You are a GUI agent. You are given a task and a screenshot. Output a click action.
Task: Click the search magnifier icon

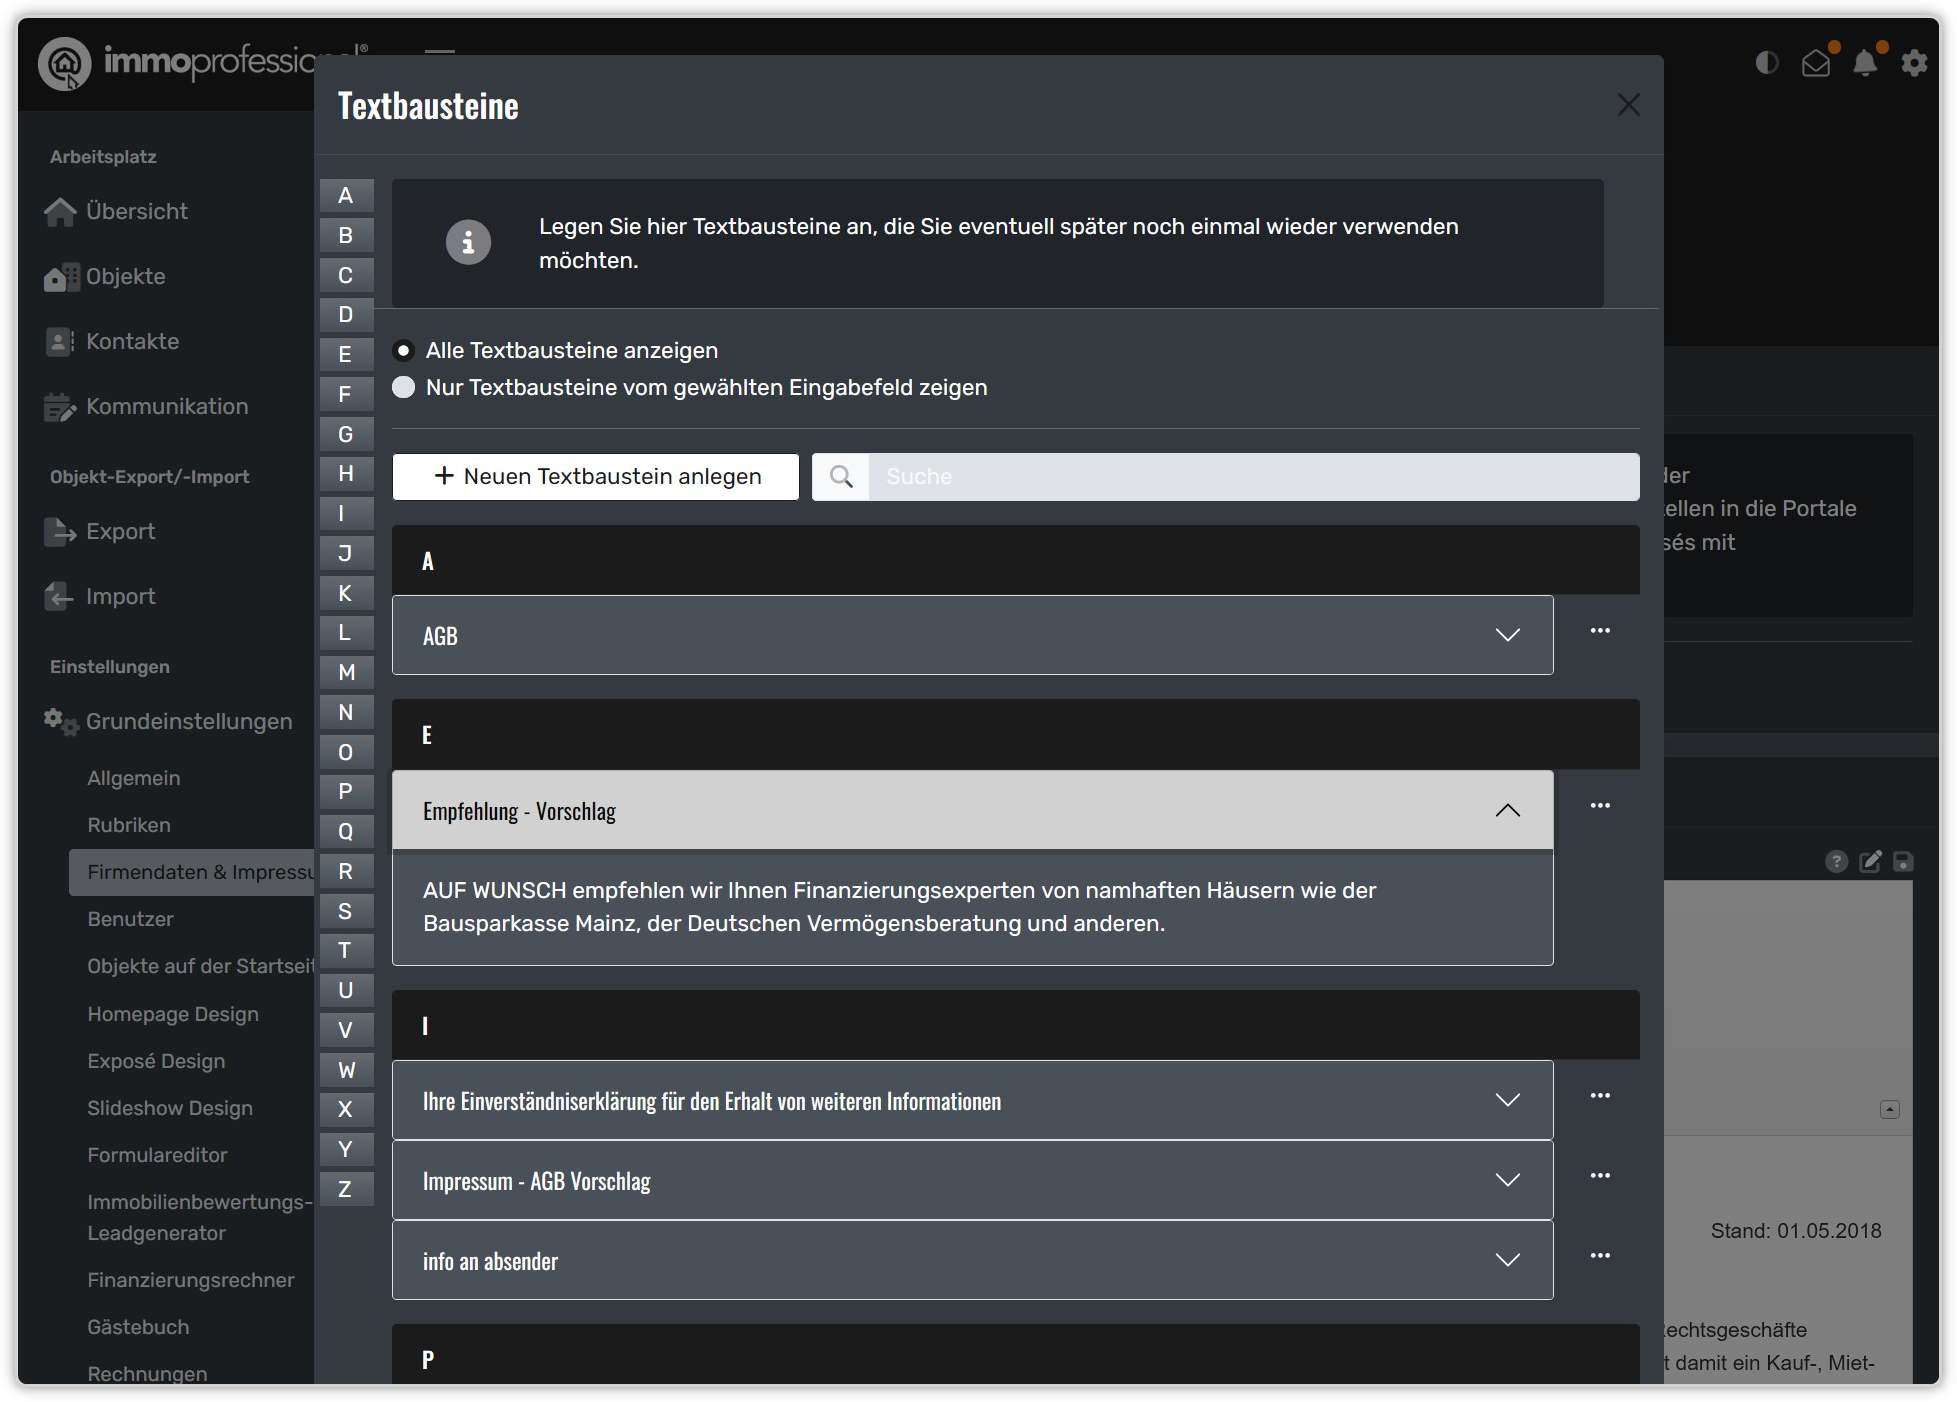pos(841,477)
